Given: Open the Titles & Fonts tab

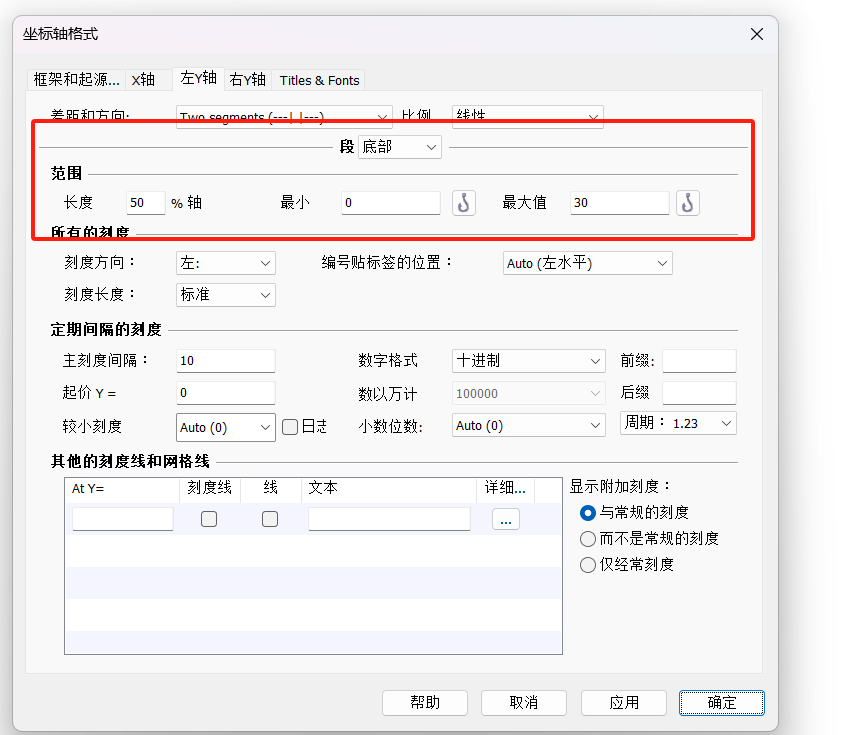Looking at the screenshot, I should (319, 80).
